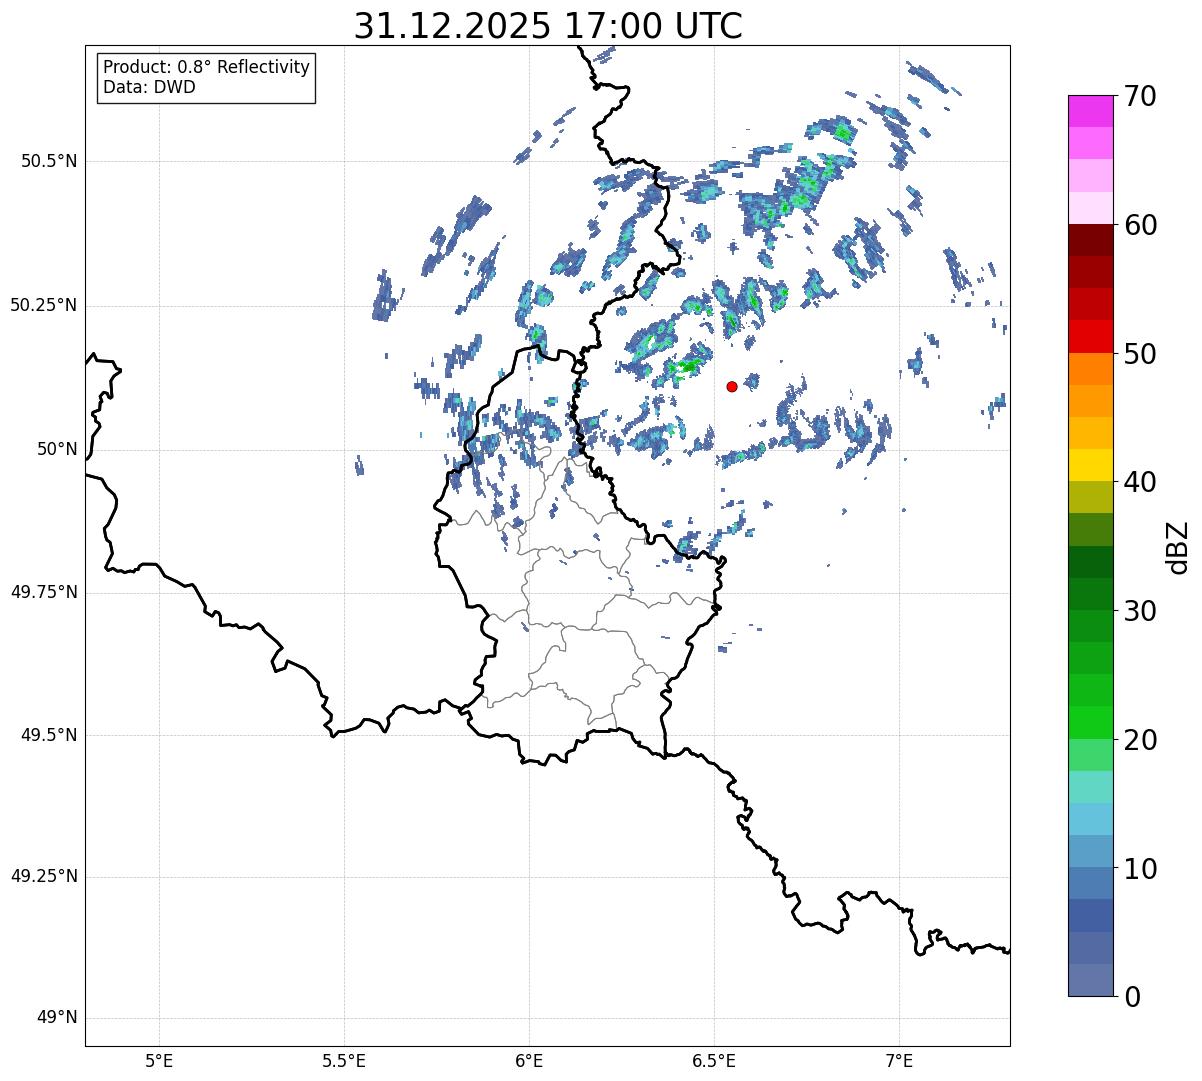Select the bright magenta swatch atop the colorbar
1202x1081 pixels.
click(x=1090, y=111)
